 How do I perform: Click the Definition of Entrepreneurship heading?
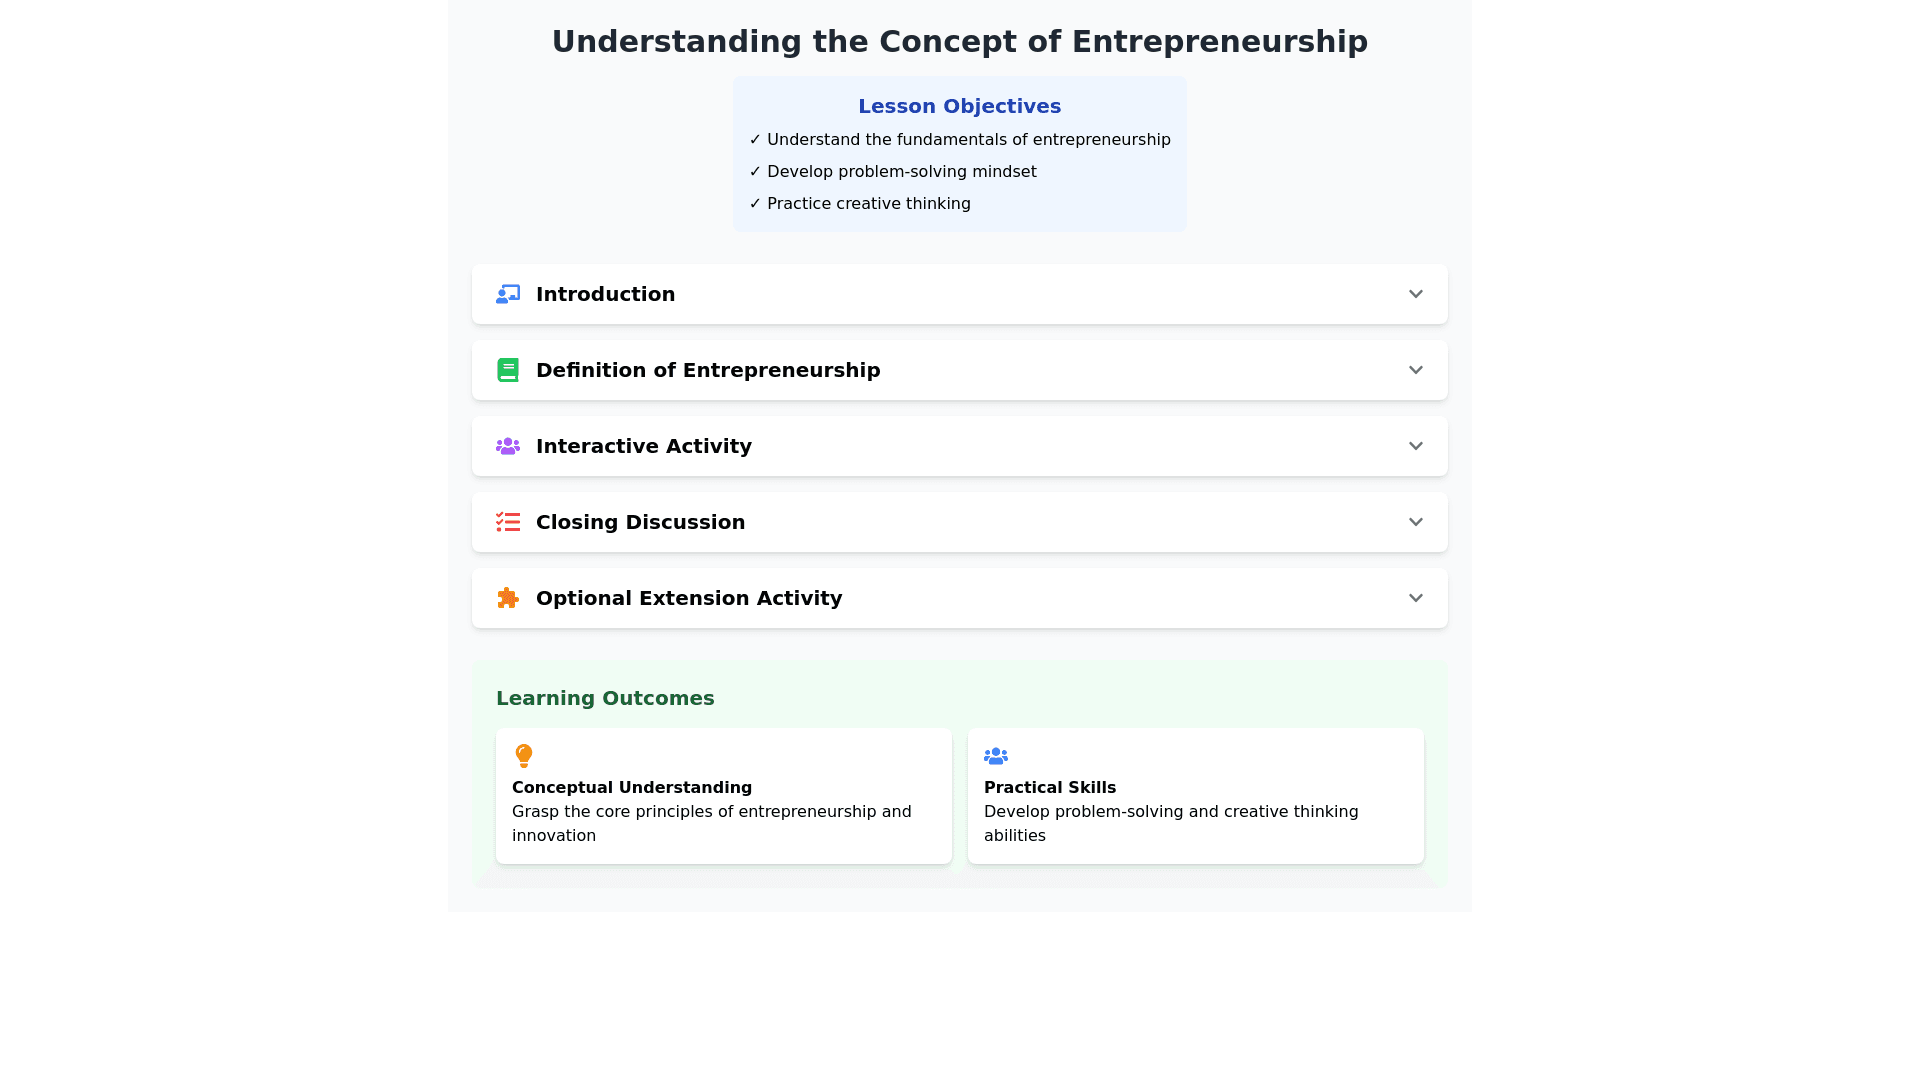[x=708, y=370]
